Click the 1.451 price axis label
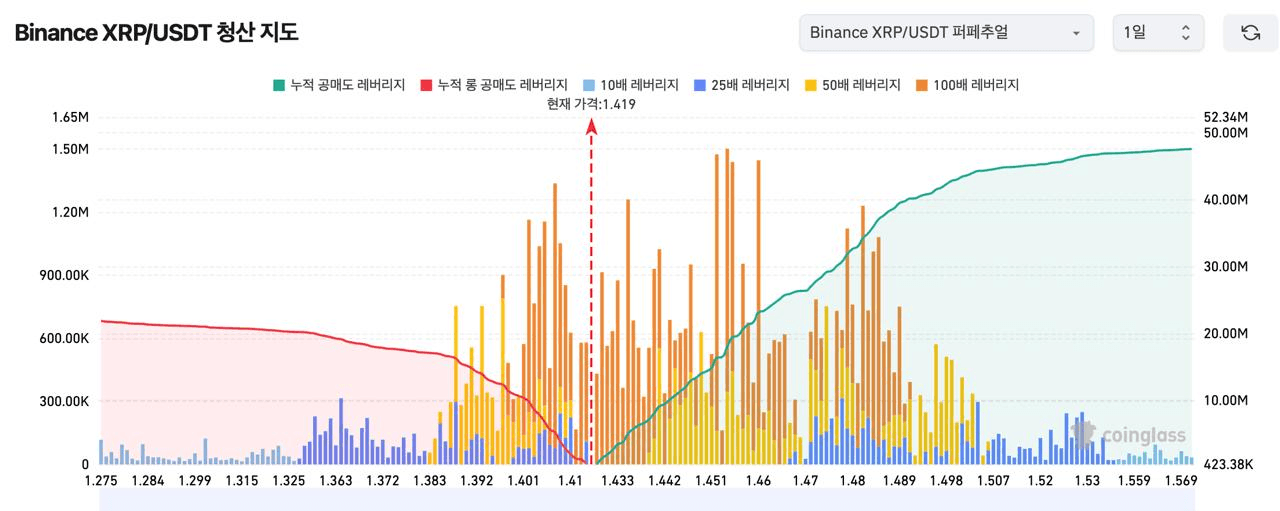Image resolution: width=1280 pixels, height=511 pixels. pos(711,481)
